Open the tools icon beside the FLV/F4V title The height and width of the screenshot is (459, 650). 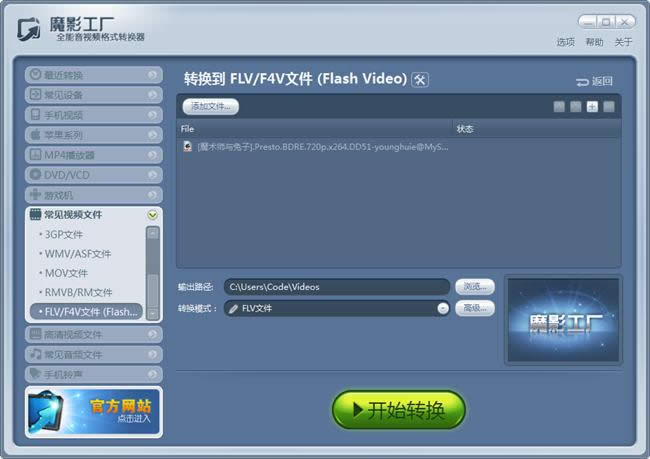[x=420, y=79]
